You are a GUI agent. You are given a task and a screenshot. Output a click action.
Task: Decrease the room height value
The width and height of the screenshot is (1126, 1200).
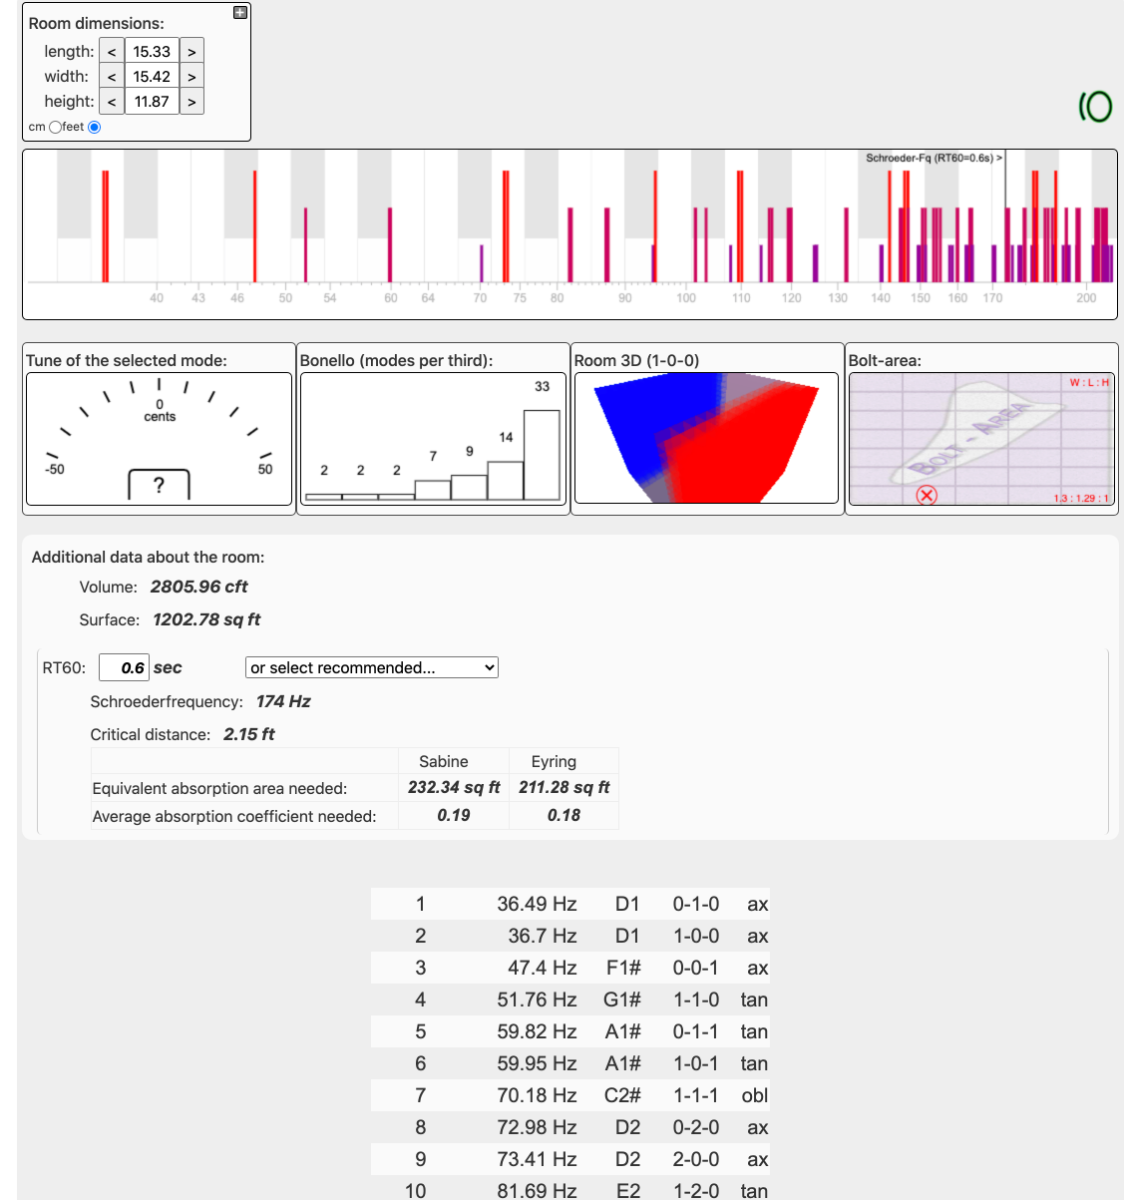click(x=111, y=102)
